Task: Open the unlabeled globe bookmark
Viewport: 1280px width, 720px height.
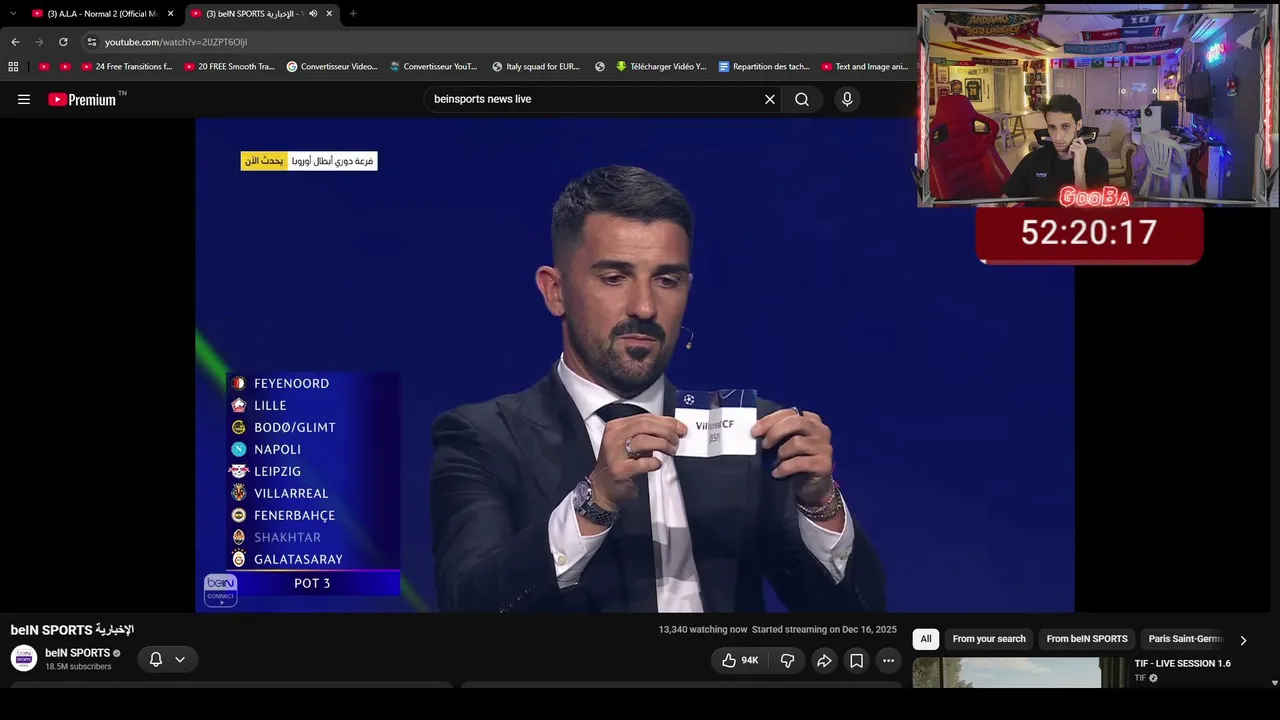Action: (600, 67)
